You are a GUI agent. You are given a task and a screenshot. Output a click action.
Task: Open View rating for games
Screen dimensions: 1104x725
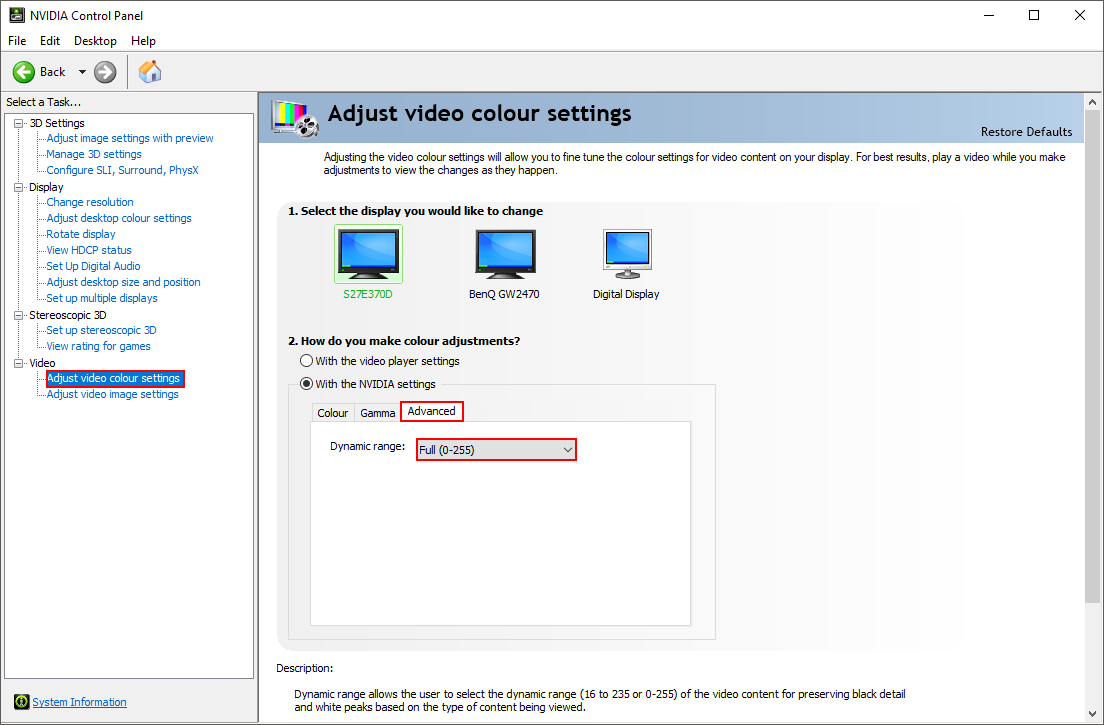pos(99,346)
